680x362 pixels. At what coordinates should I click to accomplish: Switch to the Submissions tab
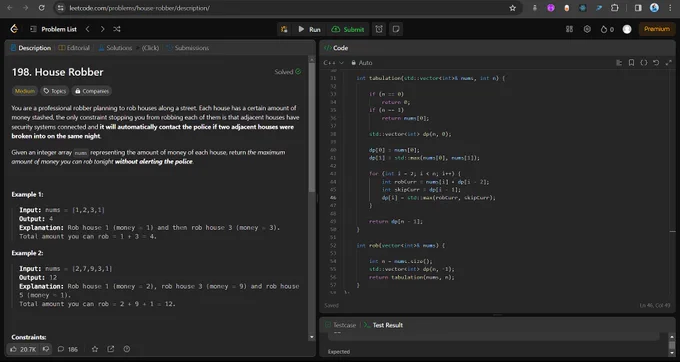coord(188,48)
